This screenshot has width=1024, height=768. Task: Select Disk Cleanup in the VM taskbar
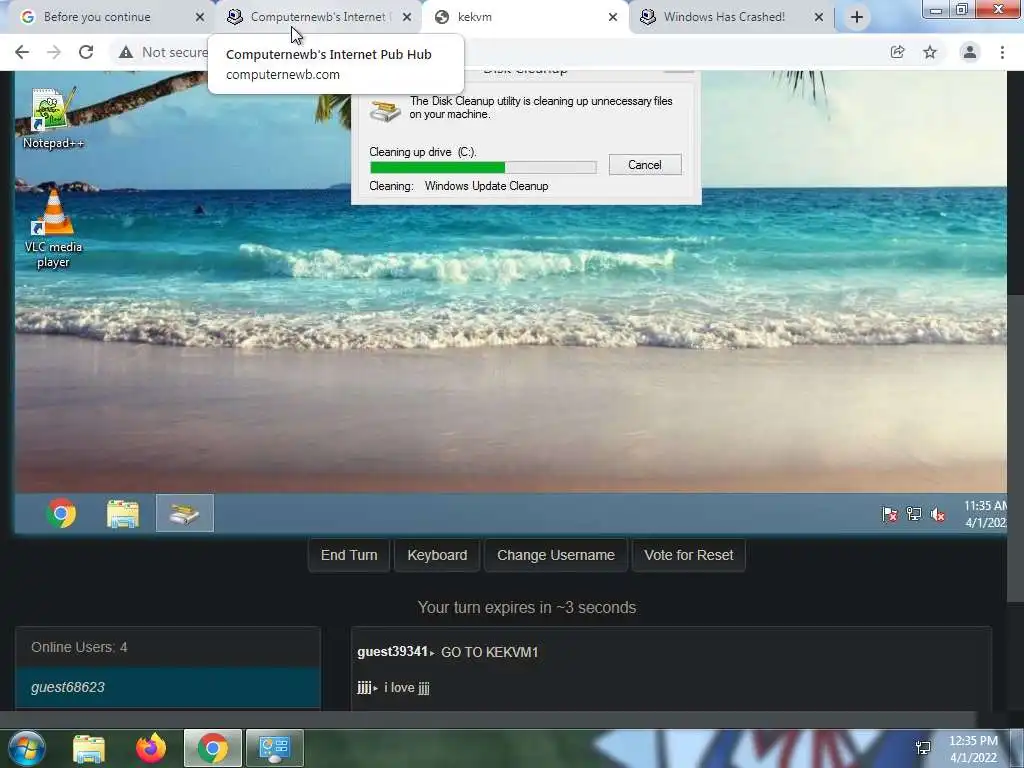pyautogui.click(x=185, y=513)
